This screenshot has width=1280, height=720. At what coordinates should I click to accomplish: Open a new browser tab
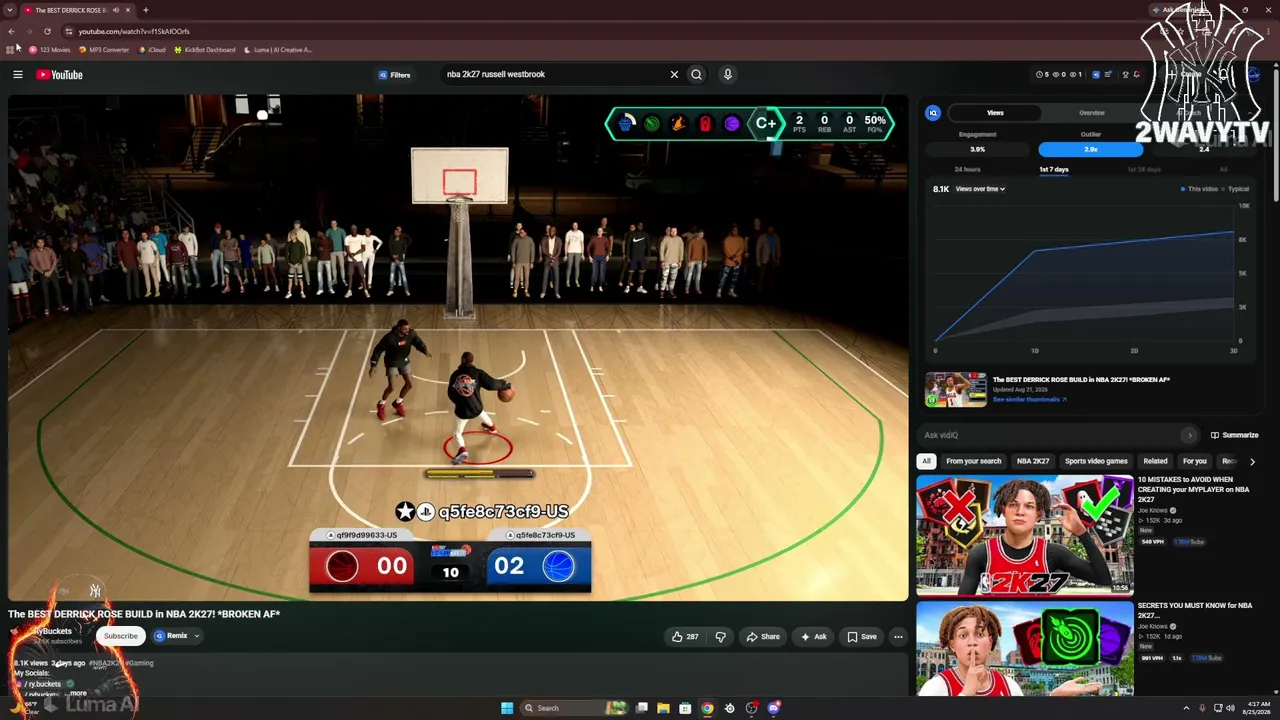click(x=146, y=10)
